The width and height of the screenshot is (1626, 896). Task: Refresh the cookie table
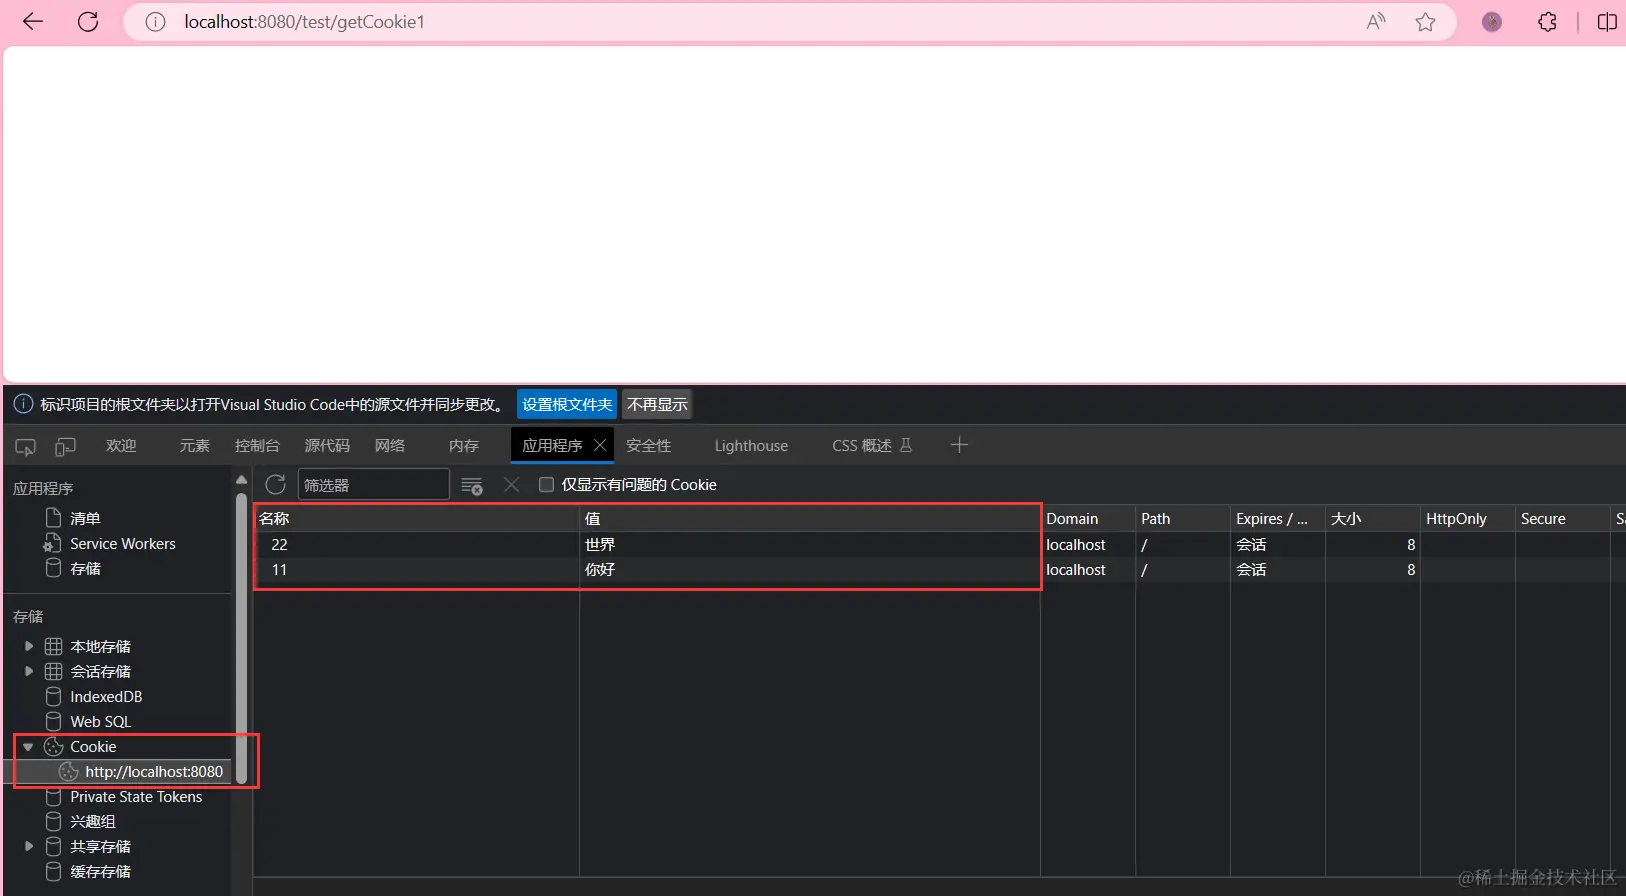point(276,485)
